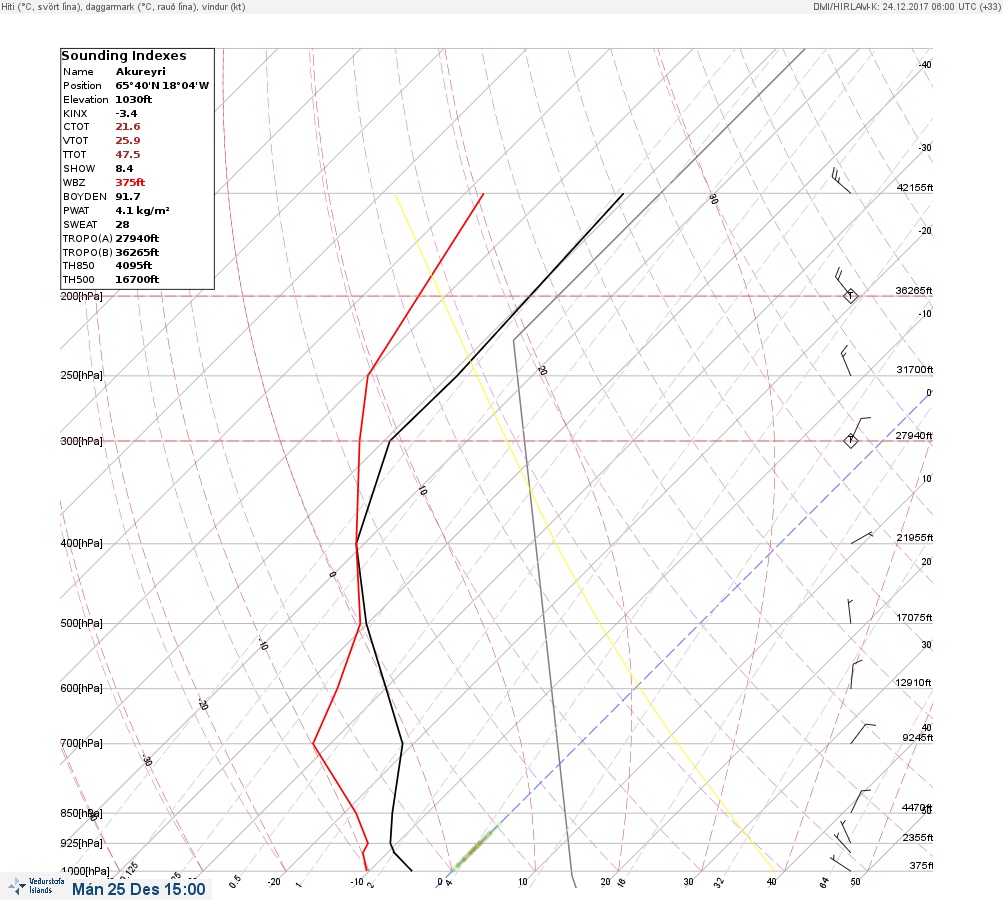
Task: Click the 'TROPO(B)' label in the table
Action: point(88,253)
